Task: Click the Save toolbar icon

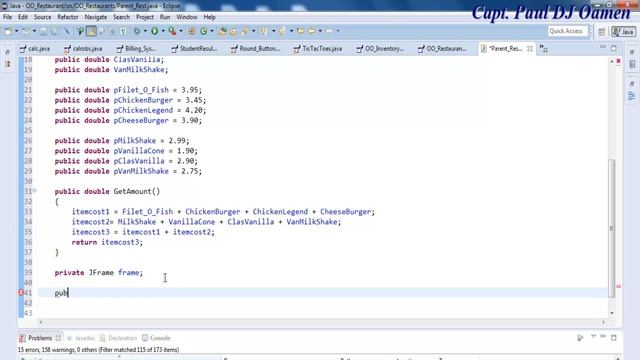Action: (x=43, y=31)
